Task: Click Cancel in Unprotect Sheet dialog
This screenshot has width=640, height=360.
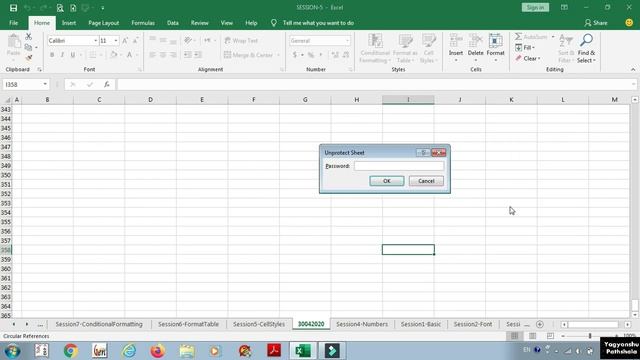Action: point(426,181)
